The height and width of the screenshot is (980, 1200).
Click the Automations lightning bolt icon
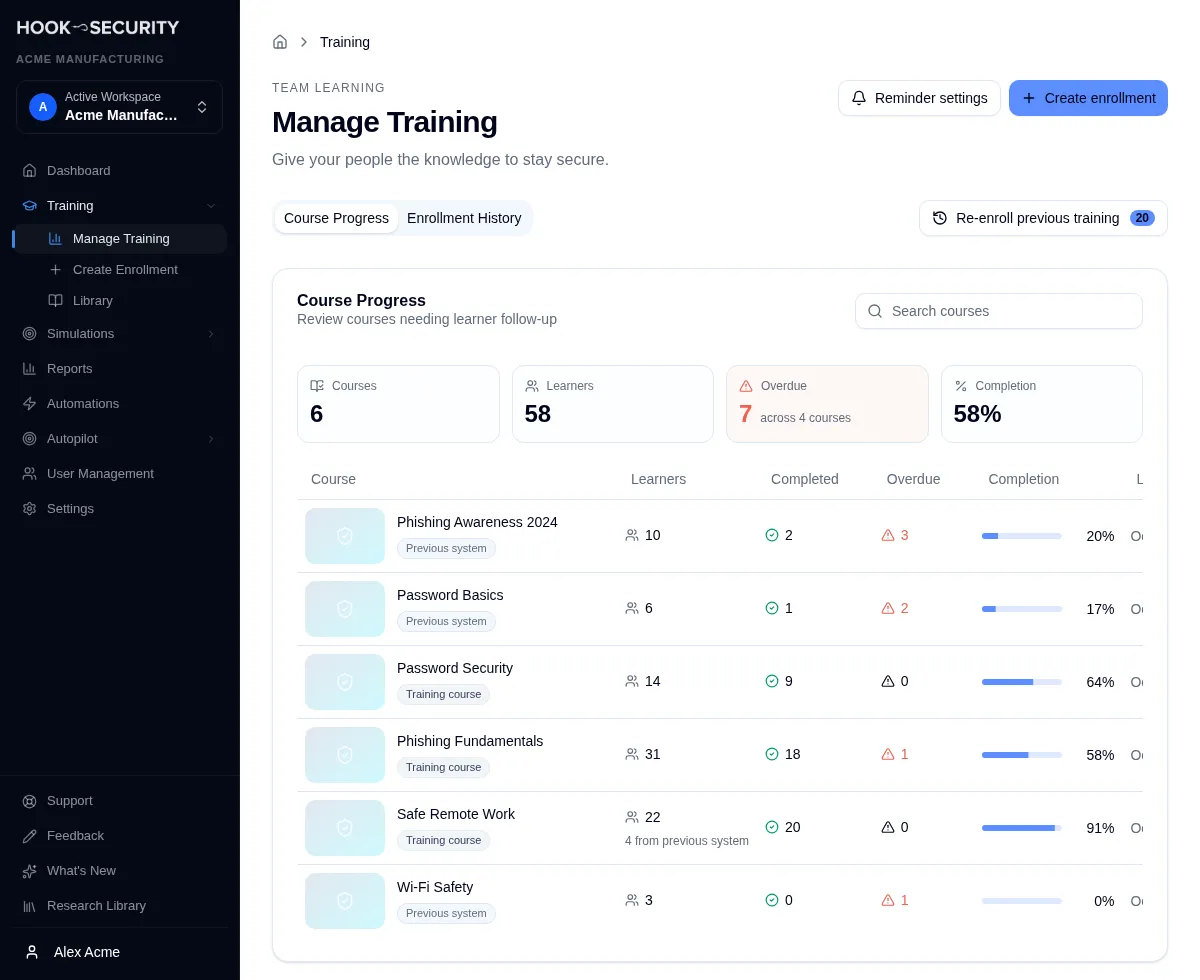(30, 404)
